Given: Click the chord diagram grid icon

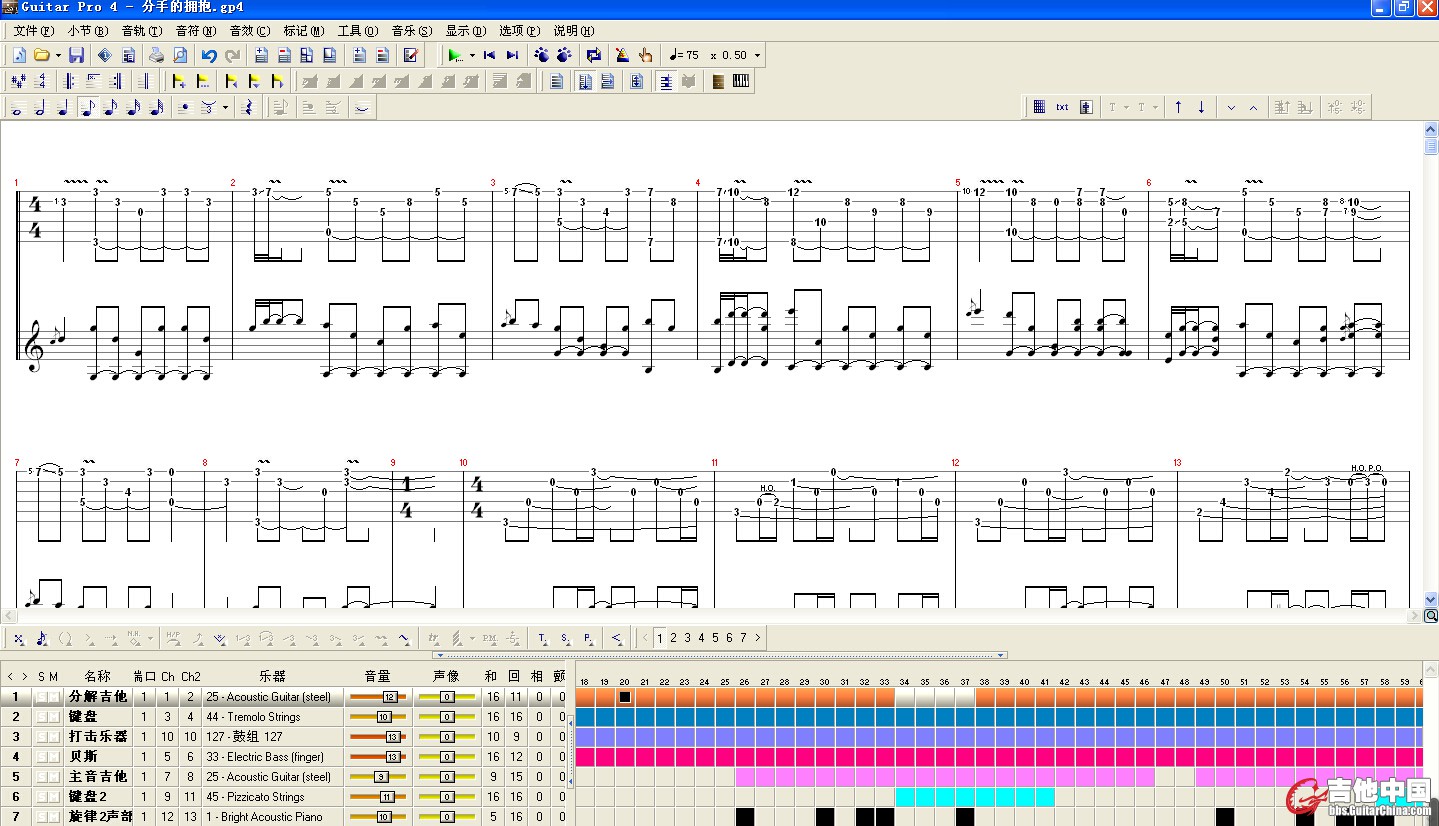Looking at the screenshot, I should (1039, 107).
